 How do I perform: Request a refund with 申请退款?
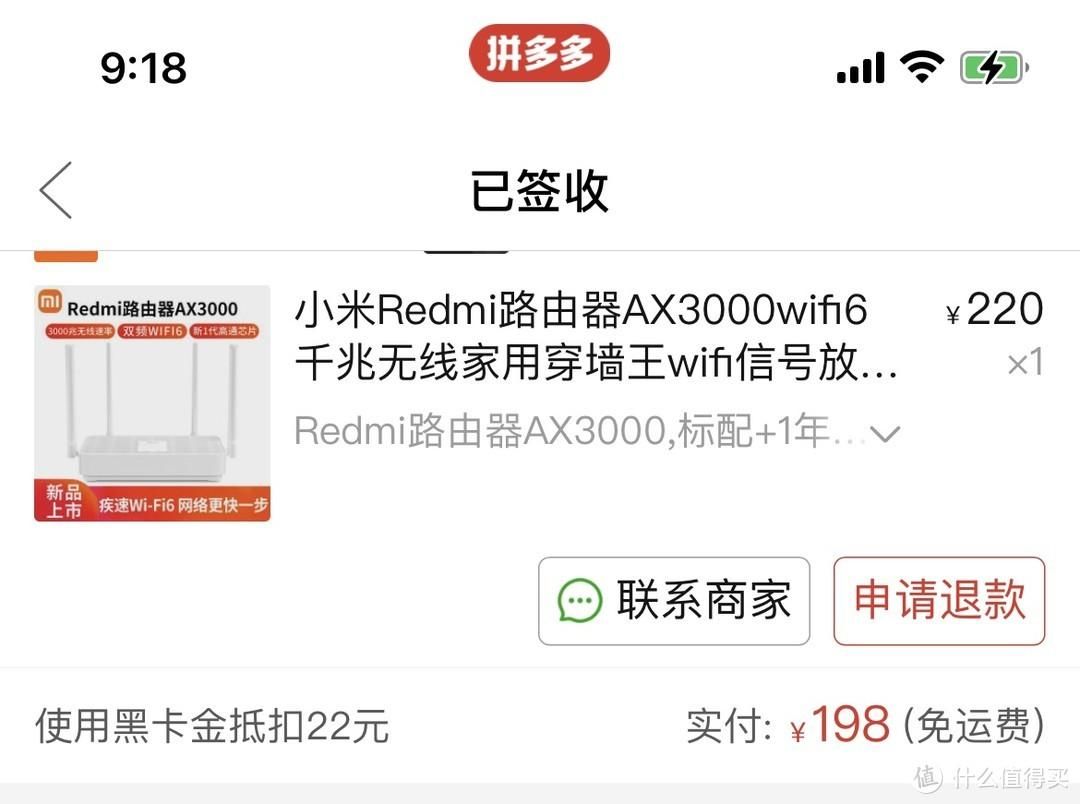[x=939, y=601]
